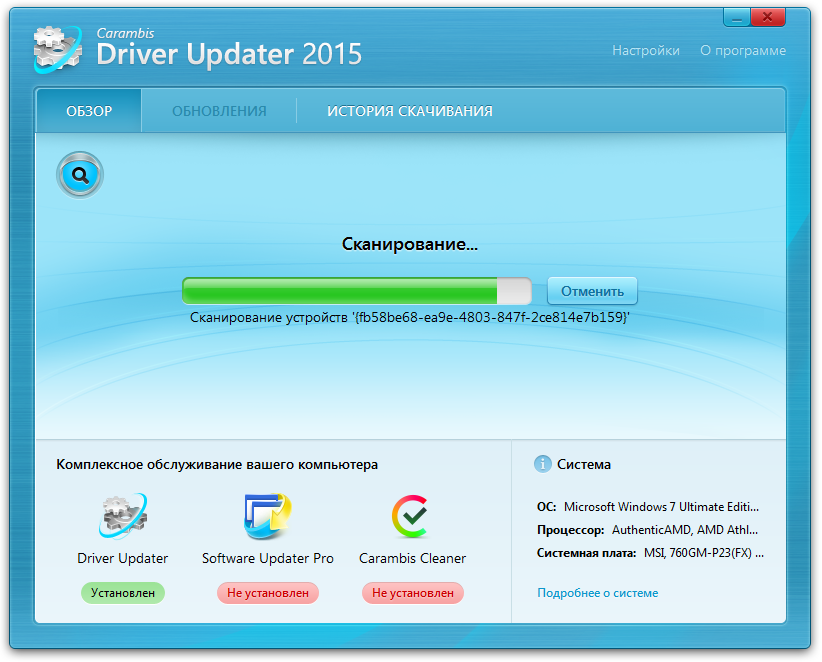This screenshot has width=822, height=662.
Task: Open Настройки from the top bar
Action: (645, 50)
